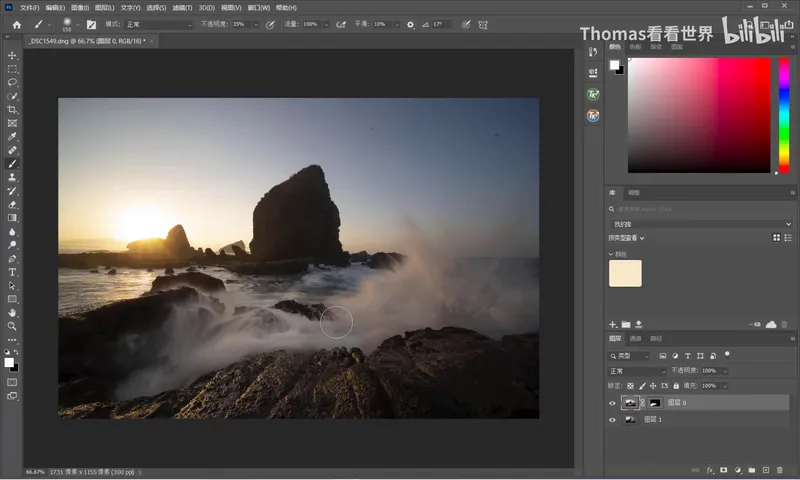Select the Horizontal Type tool

click(x=12, y=272)
